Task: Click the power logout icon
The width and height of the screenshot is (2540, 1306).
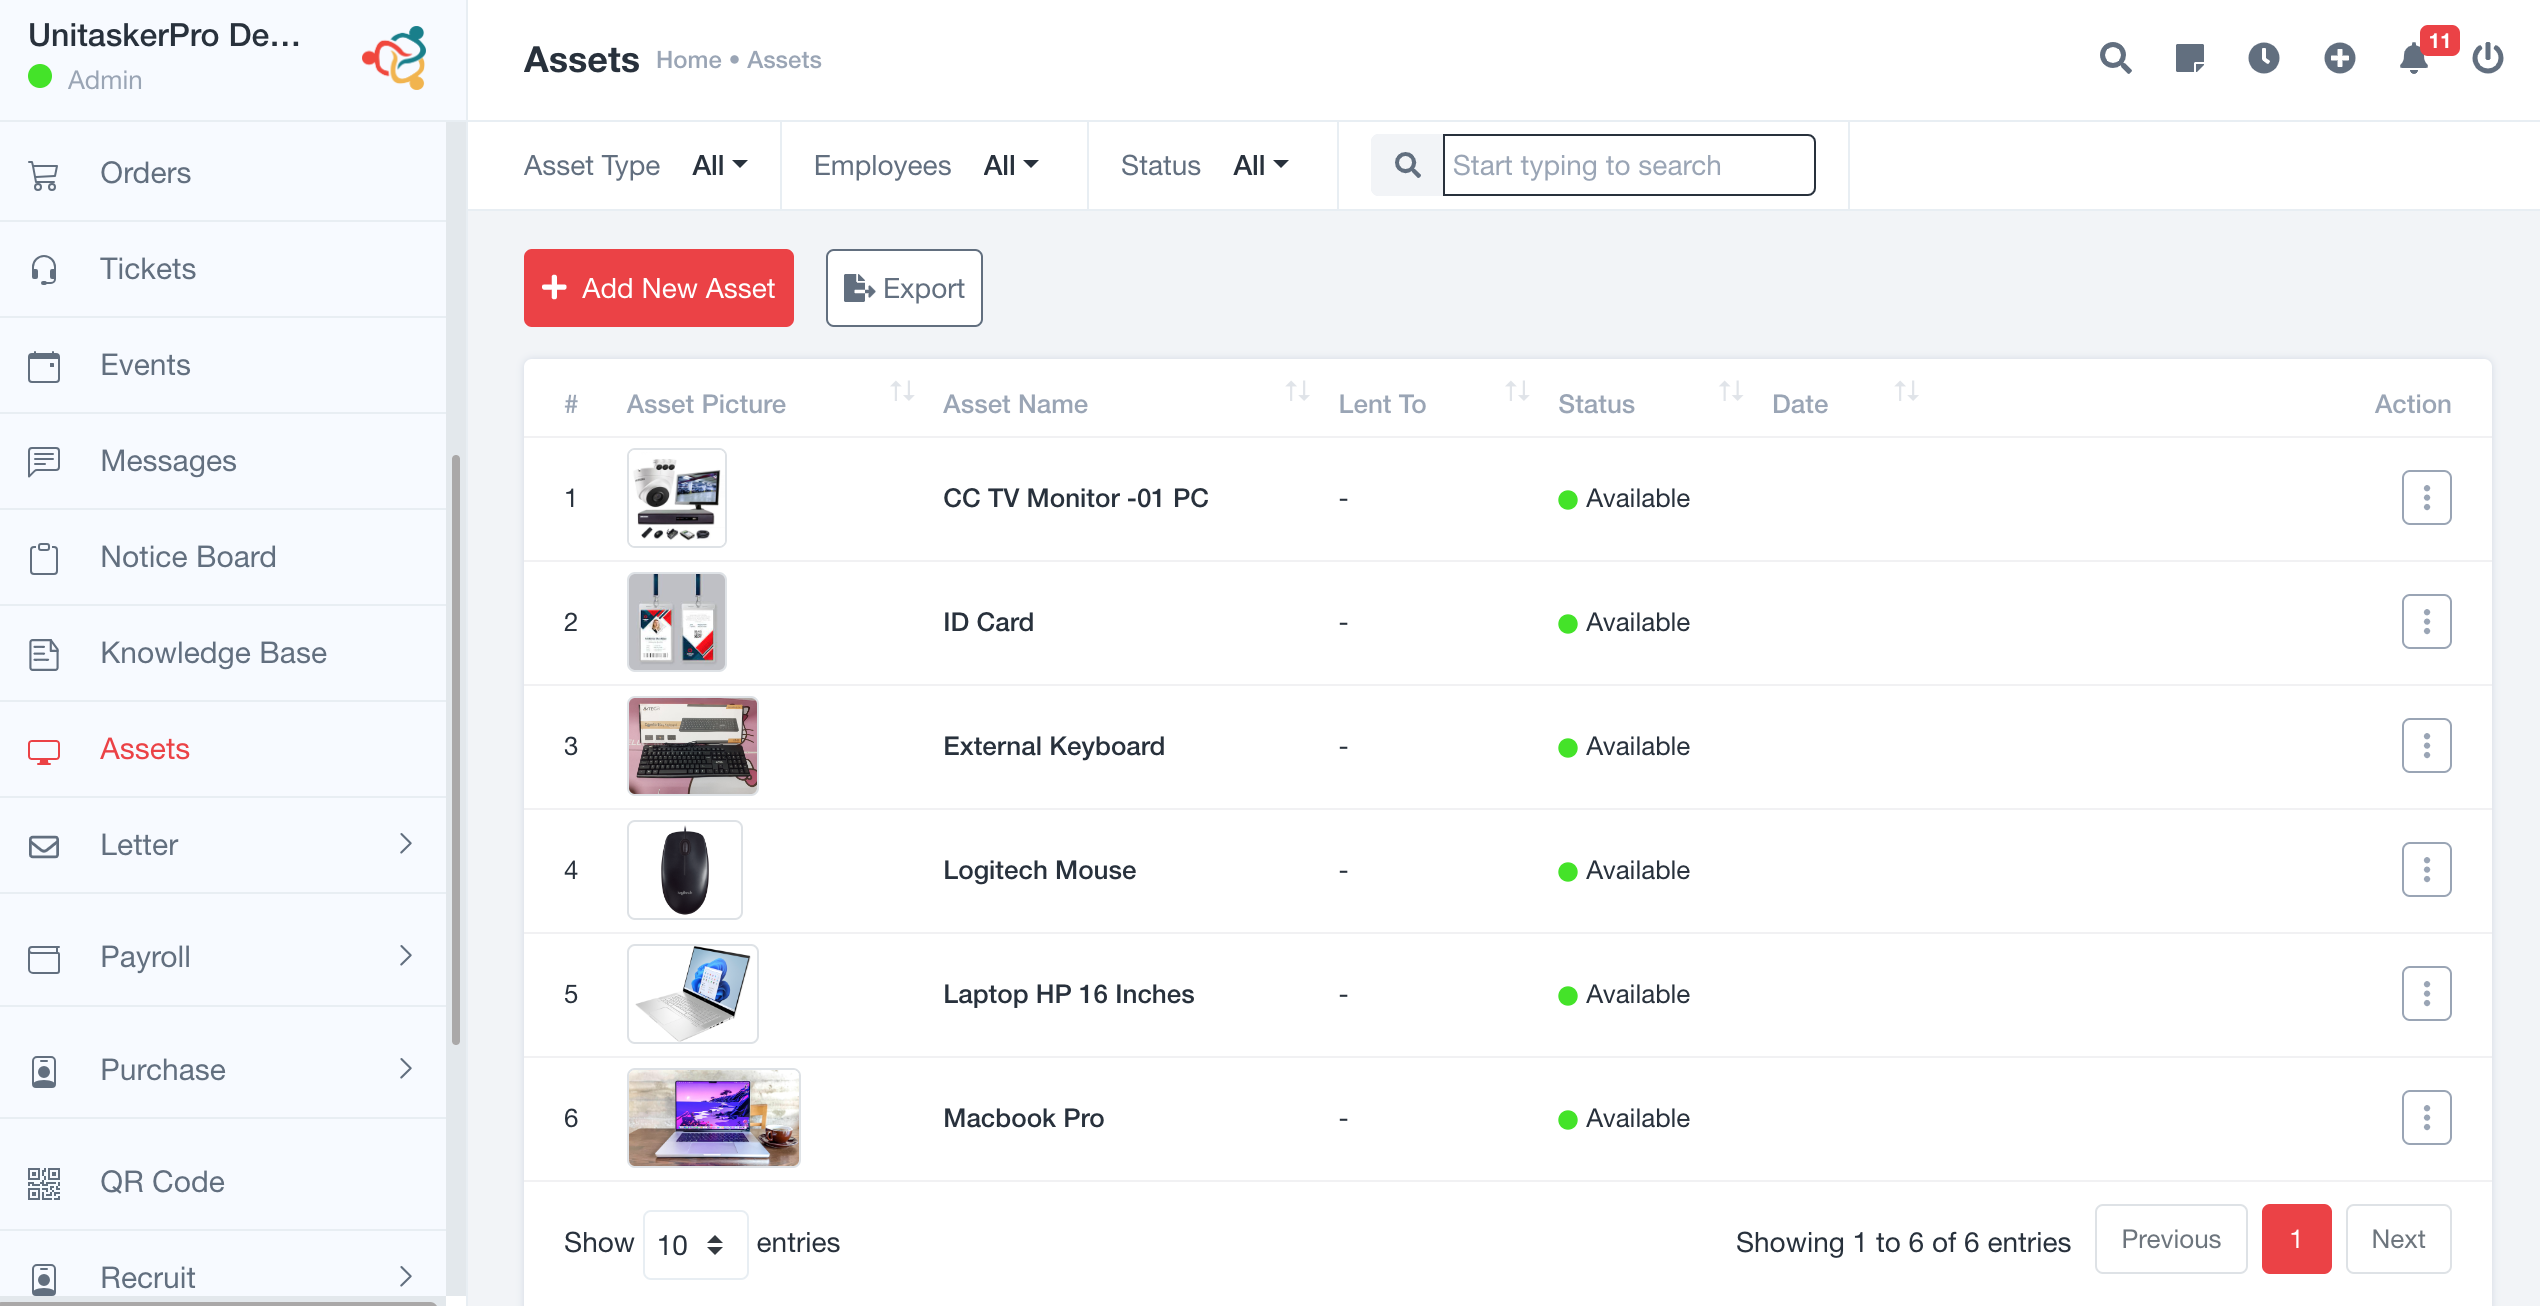Action: (x=2488, y=59)
